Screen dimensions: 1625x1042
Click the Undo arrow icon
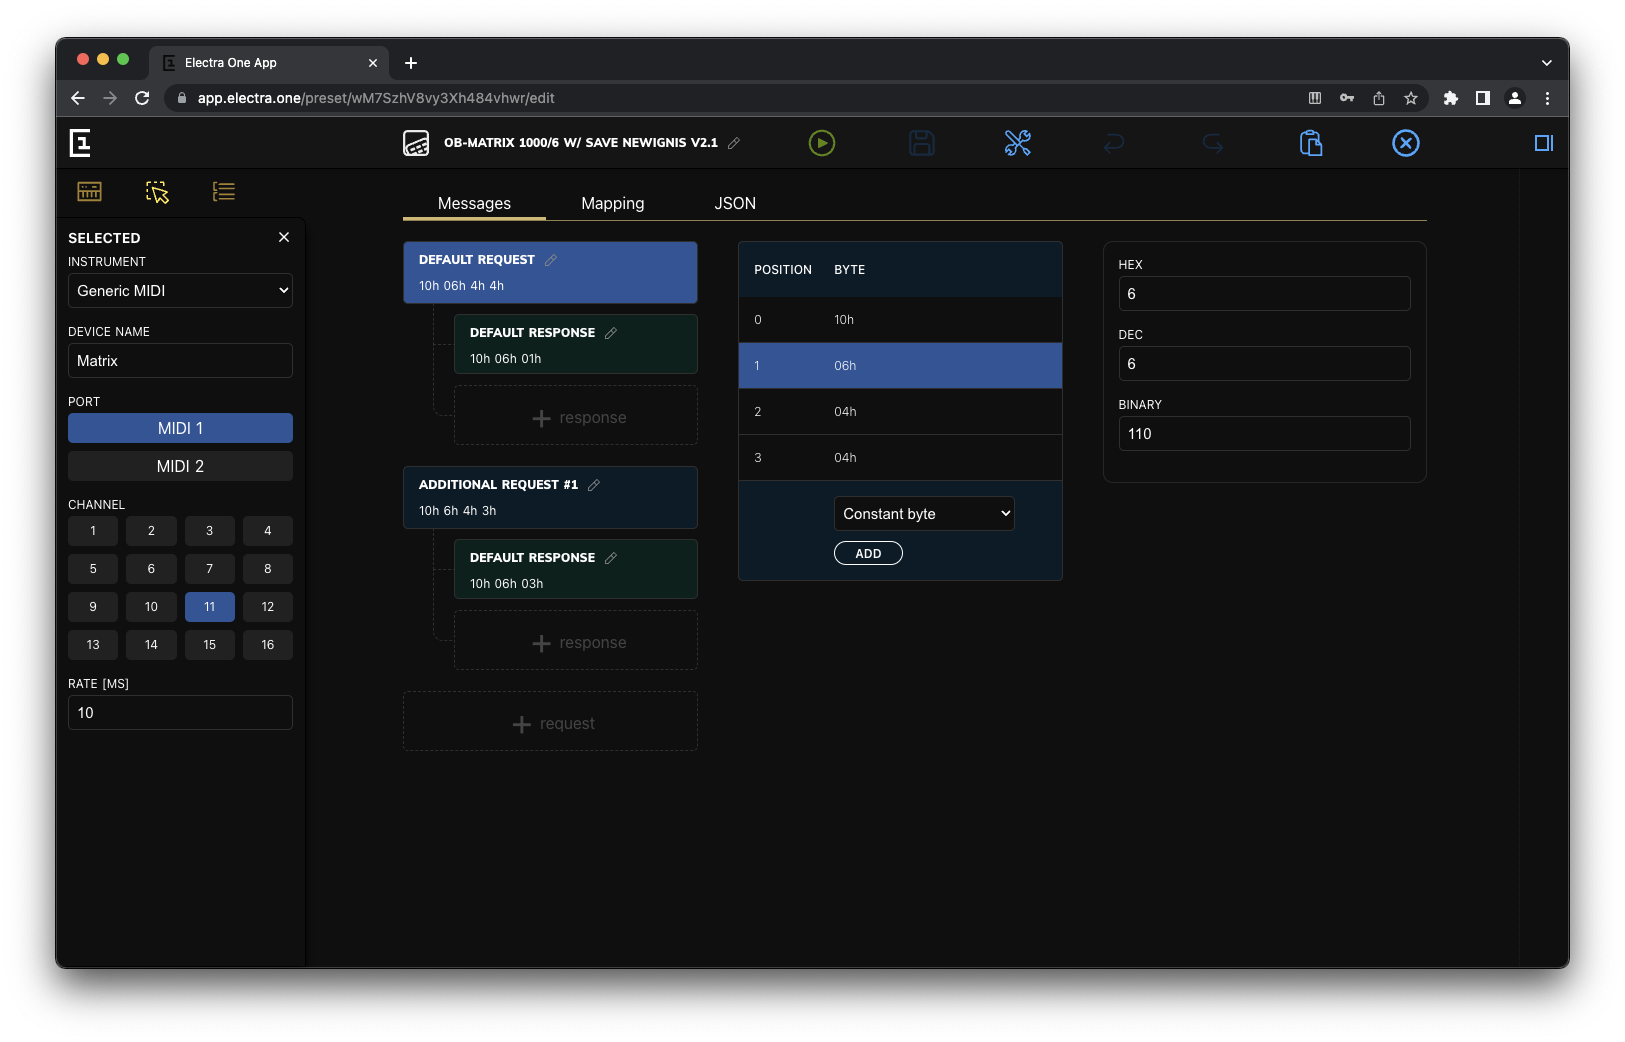tap(1115, 143)
